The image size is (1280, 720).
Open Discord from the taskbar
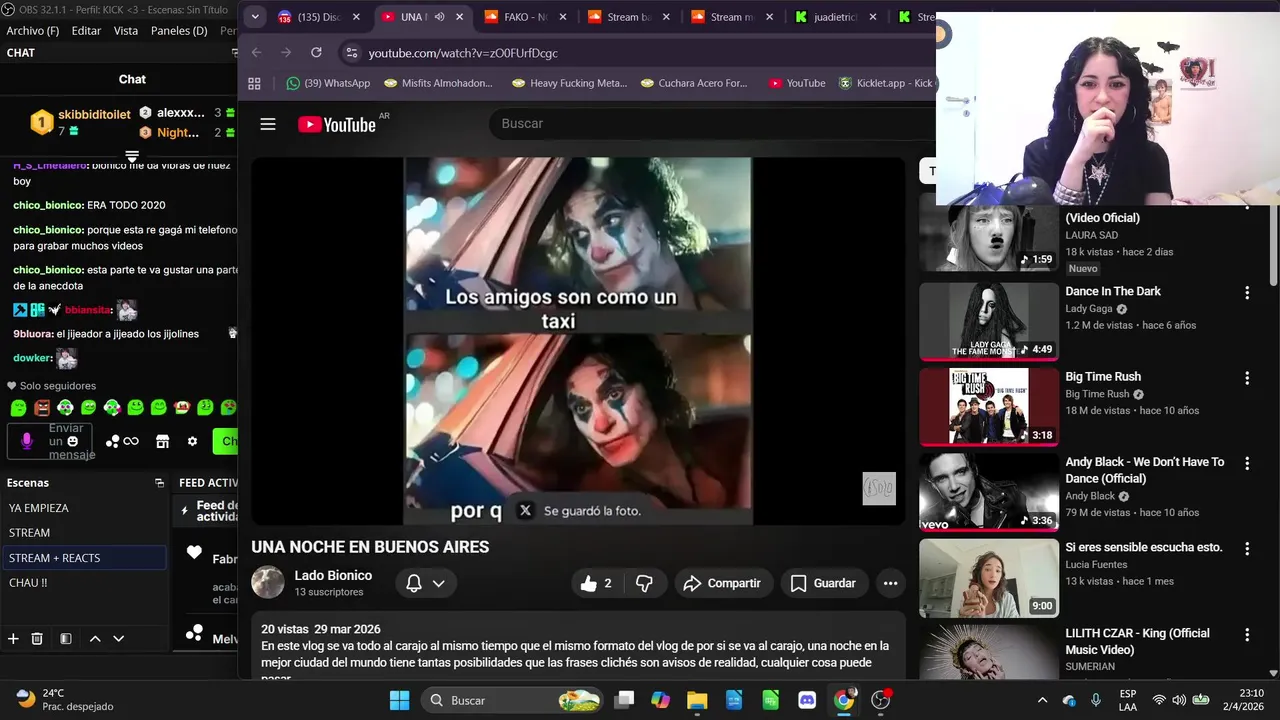pos(807,700)
